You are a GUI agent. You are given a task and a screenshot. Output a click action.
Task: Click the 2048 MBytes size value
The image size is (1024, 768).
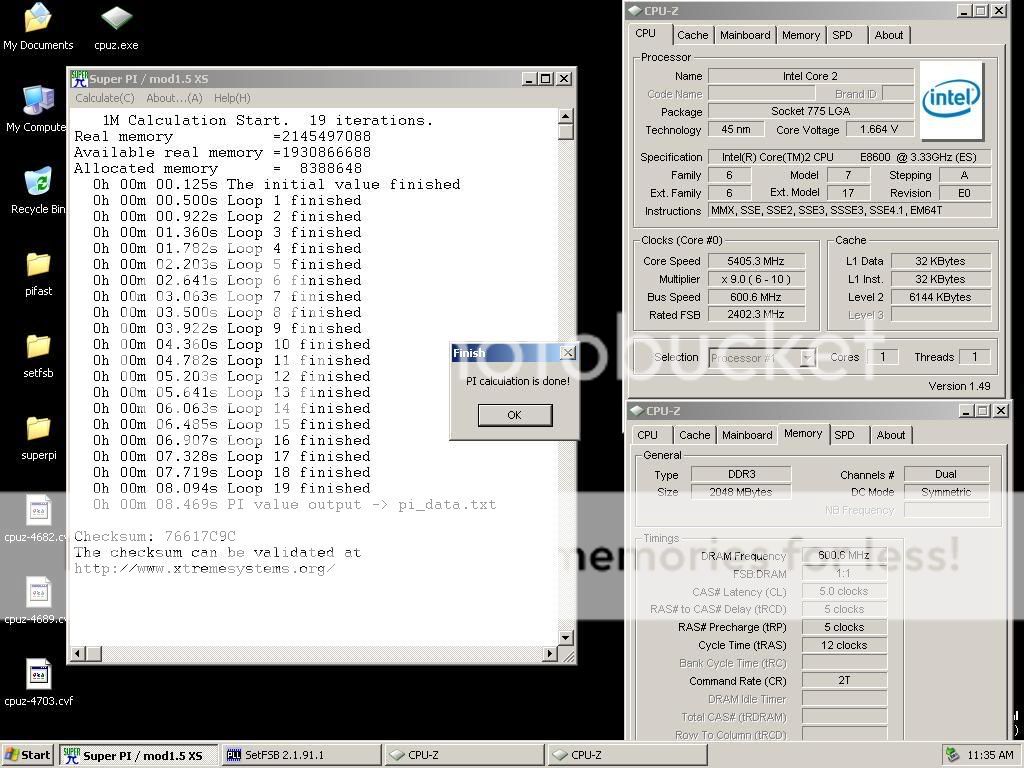741,492
